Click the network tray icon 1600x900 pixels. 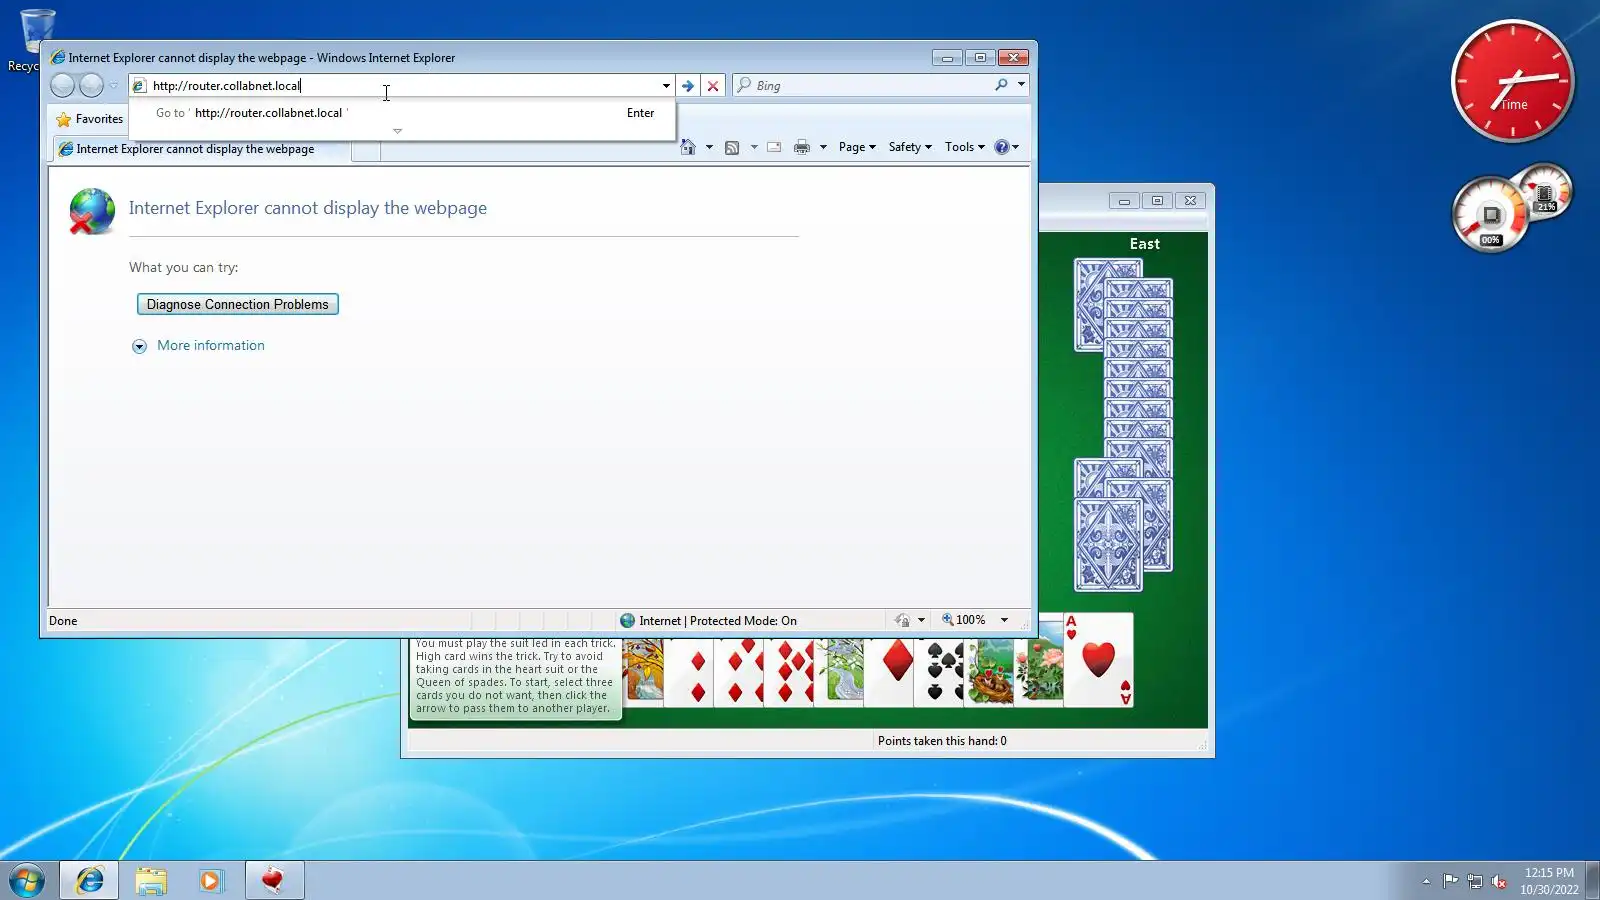pyautogui.click(x=1474, y=881)
